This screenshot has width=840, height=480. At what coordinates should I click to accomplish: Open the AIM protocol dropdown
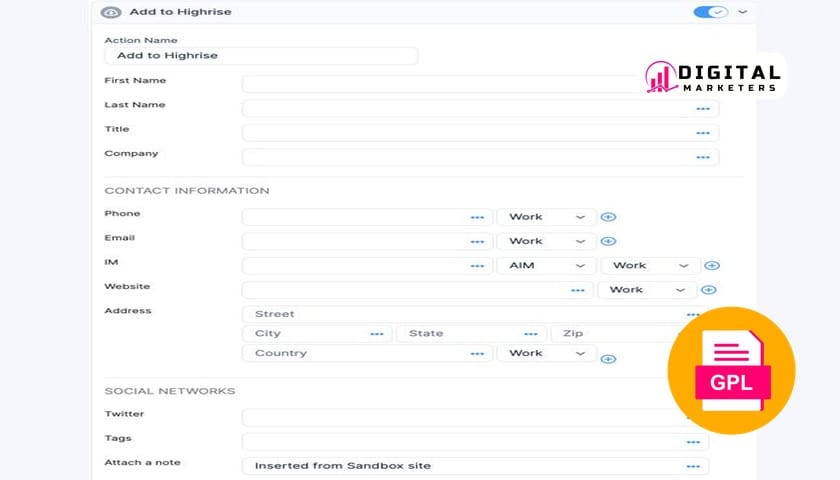click(546, 266)
